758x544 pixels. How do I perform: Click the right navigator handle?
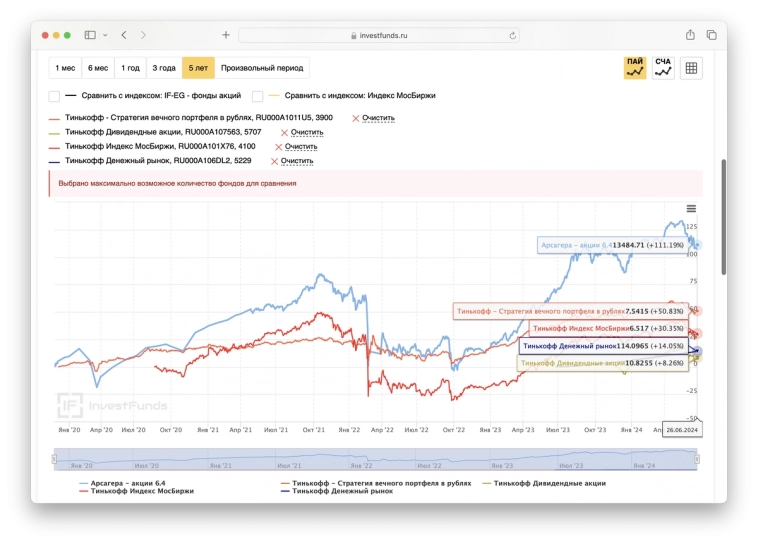pyautogui.click(x=697, y=459)
